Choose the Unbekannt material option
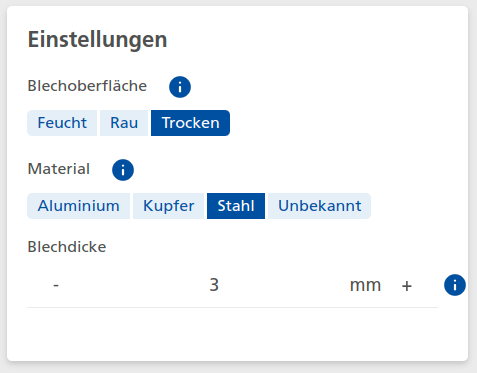 point(319,206)
